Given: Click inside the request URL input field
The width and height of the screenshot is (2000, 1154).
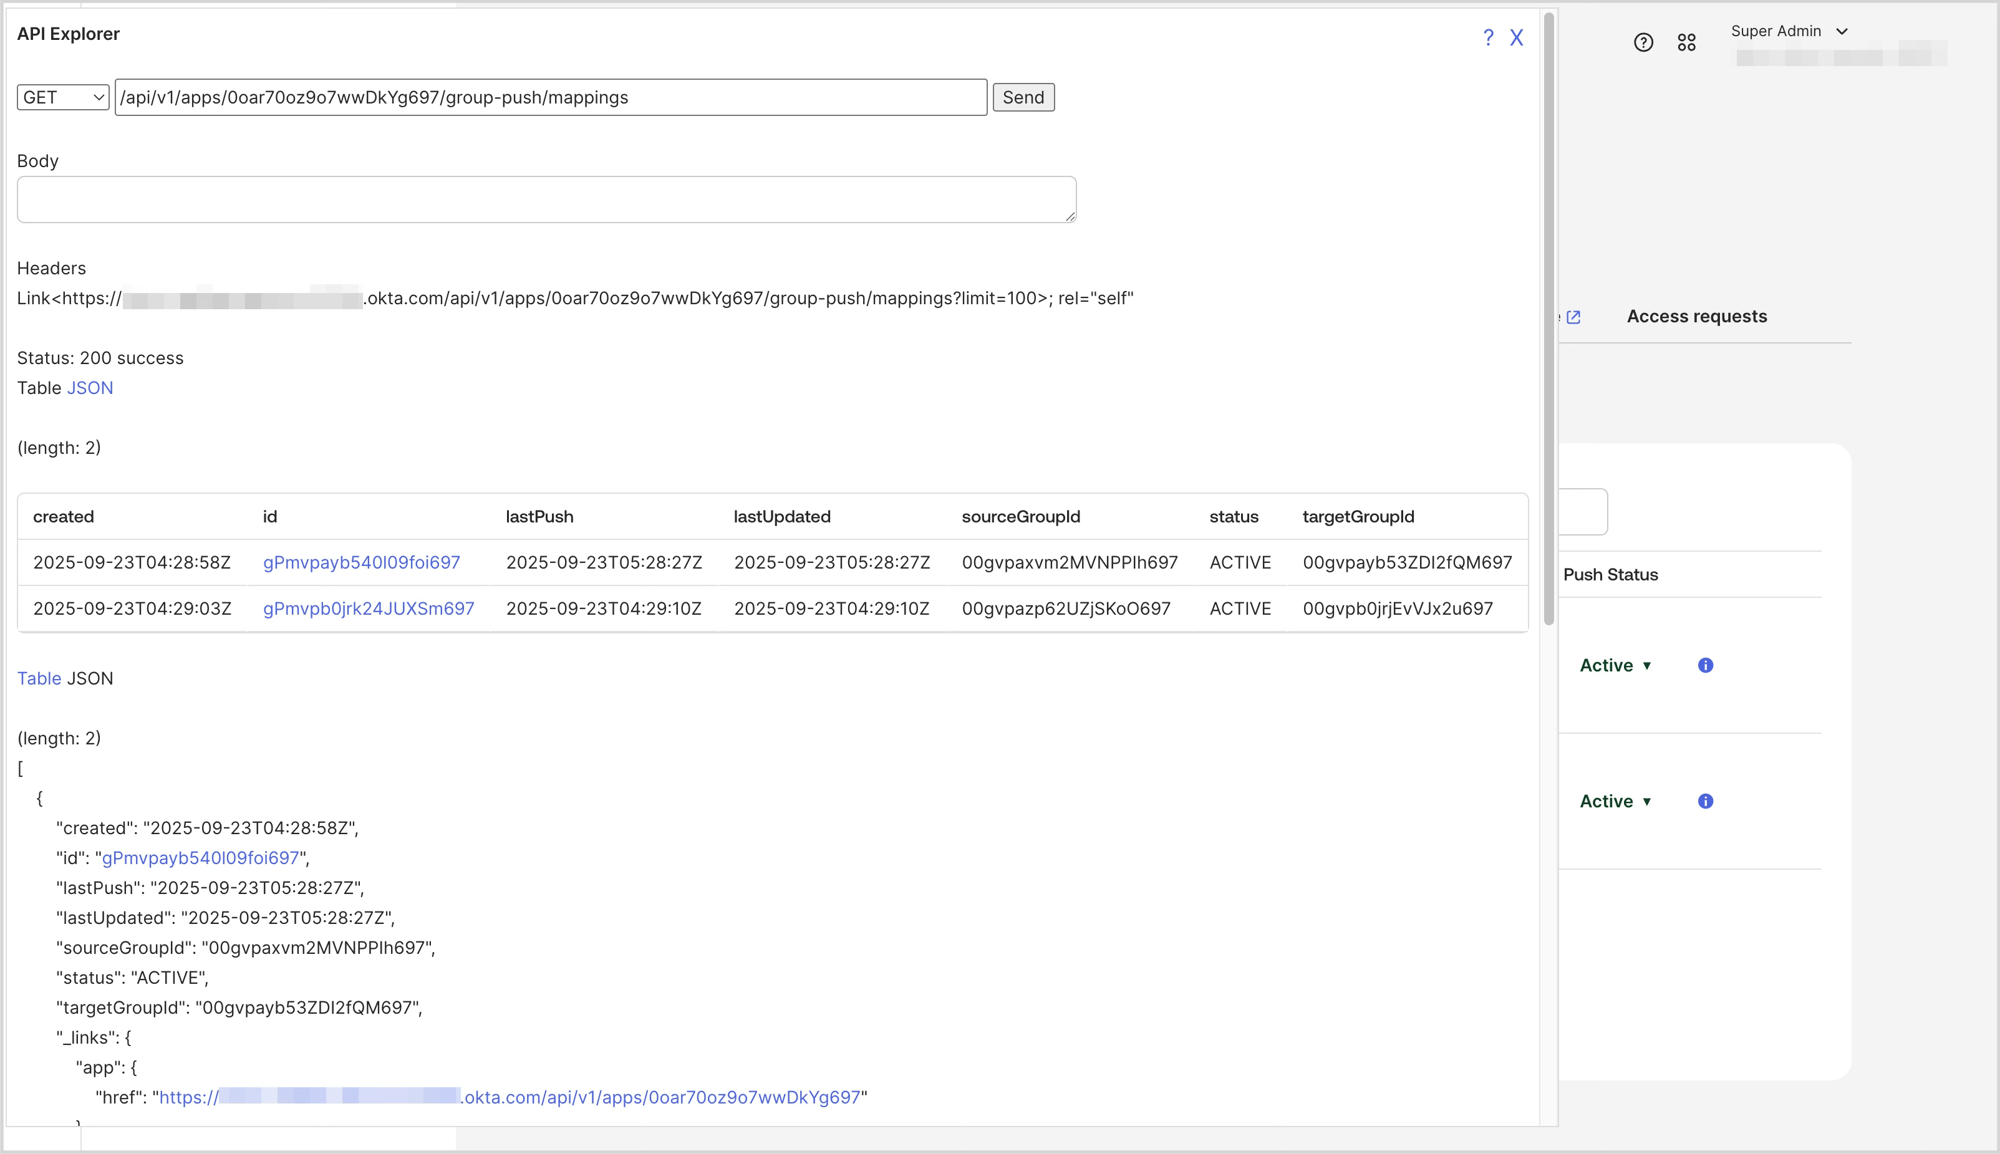Looking at the screenshot, I should [550, 97].
